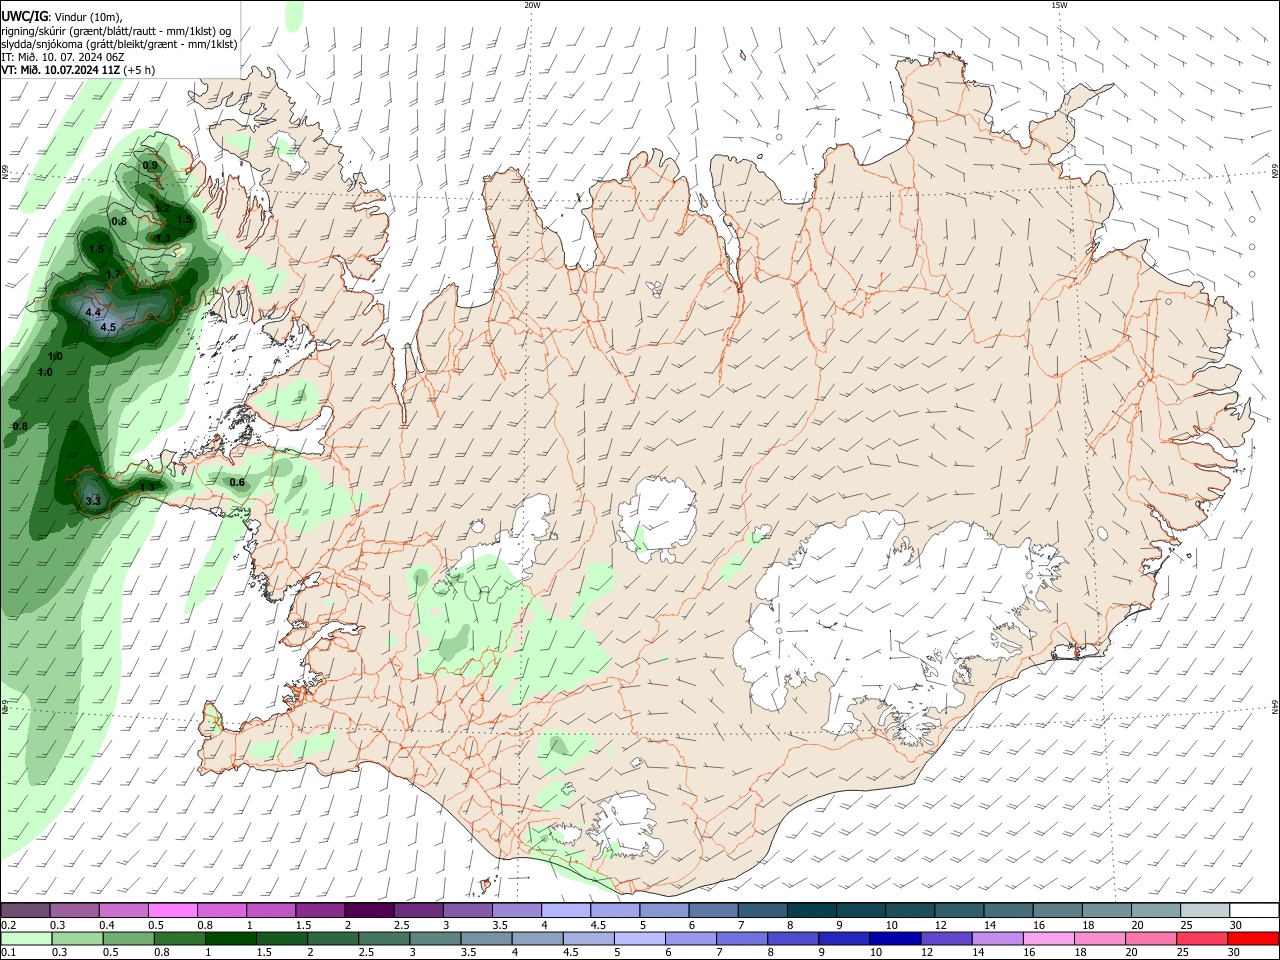Click the white Mýrdalsjökull glacier near the south coast
This screenshot has height=960, width=1280.
pyautogui.click(x=623, y=825)
